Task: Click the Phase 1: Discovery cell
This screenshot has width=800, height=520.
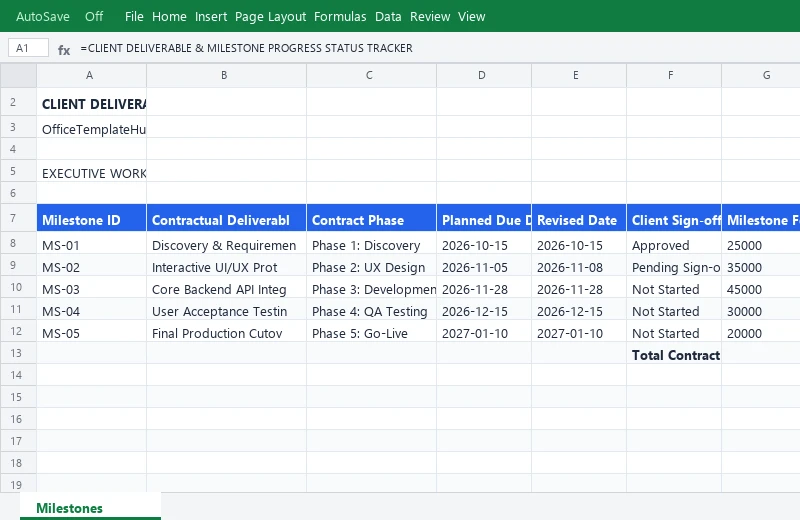Action: pos(371,245)
